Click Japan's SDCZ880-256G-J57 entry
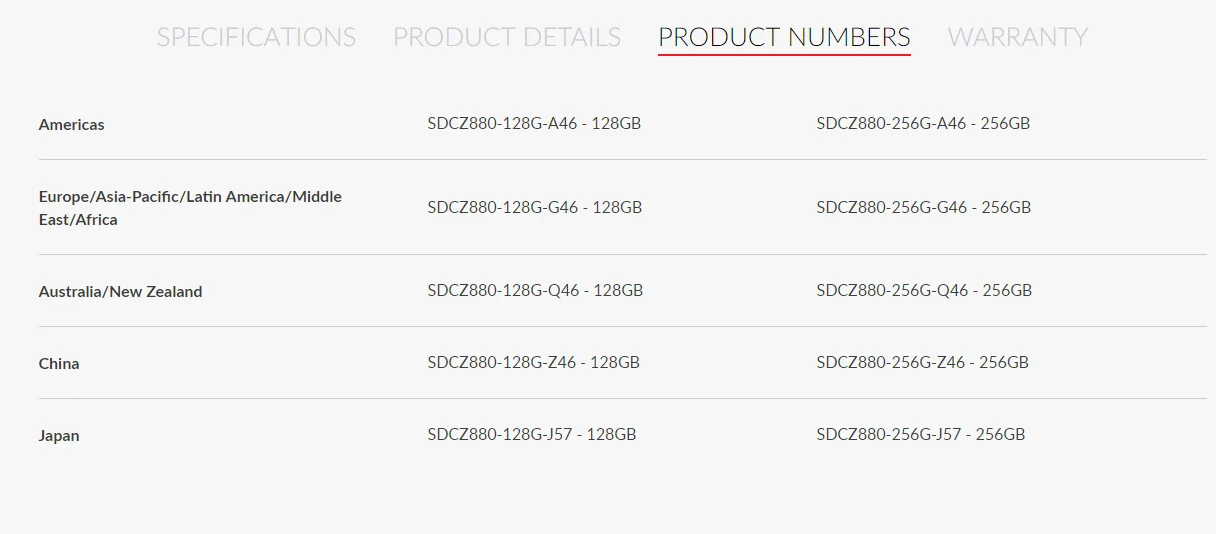 920,435
